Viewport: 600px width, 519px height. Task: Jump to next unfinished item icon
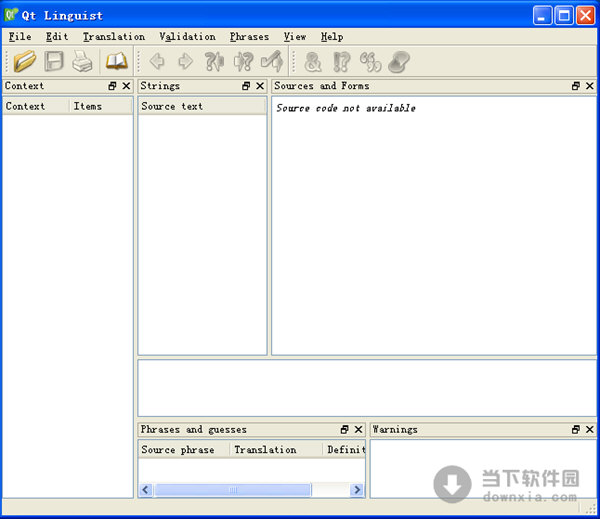tap(244, 61)
